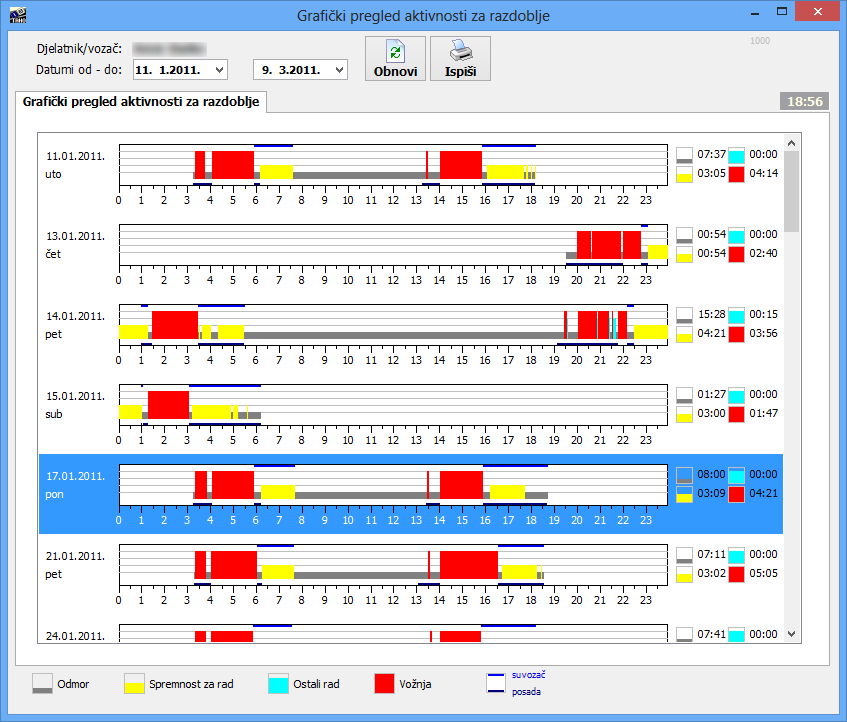Screen dimensions: 847x722
Task: Select the 11.01.2011. uto row
Action: [411, 174]
